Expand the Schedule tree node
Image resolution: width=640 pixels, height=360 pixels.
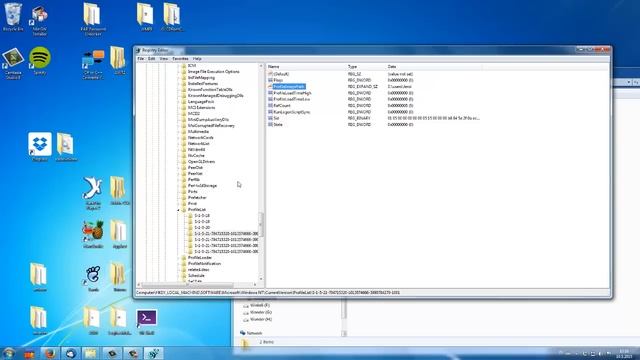pyautogui.click(x=179, y=276)
